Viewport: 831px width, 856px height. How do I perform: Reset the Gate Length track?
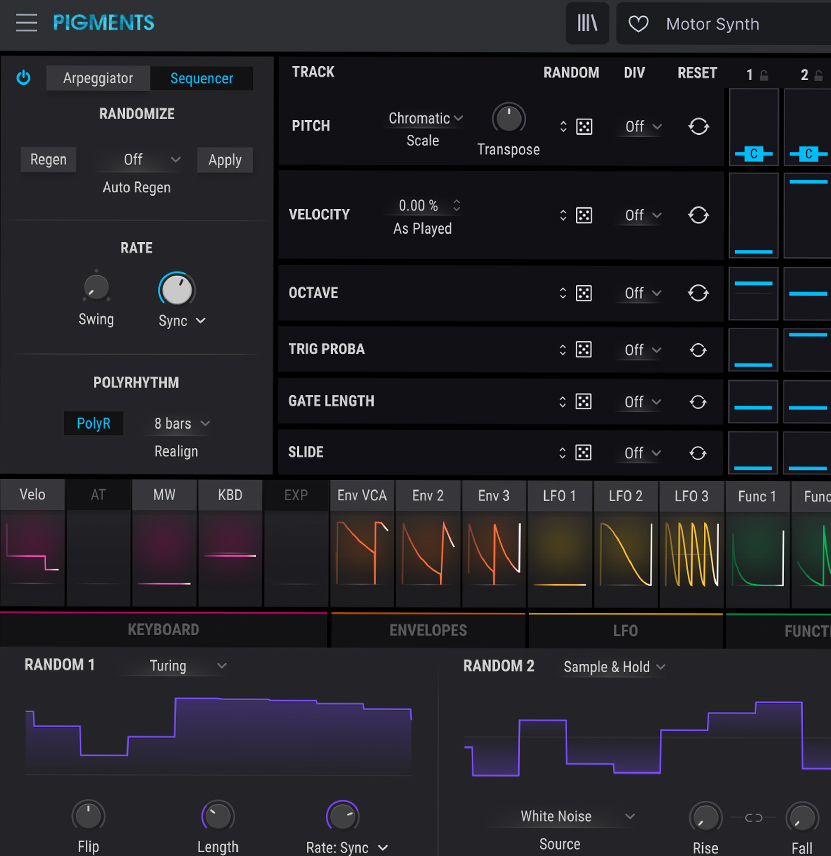coord(698,402)
